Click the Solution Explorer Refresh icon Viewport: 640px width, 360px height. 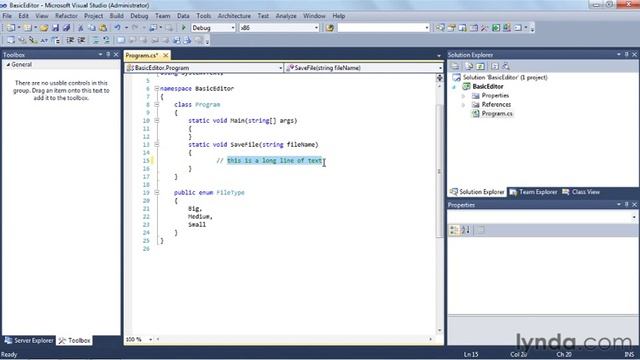pos(480,66)
